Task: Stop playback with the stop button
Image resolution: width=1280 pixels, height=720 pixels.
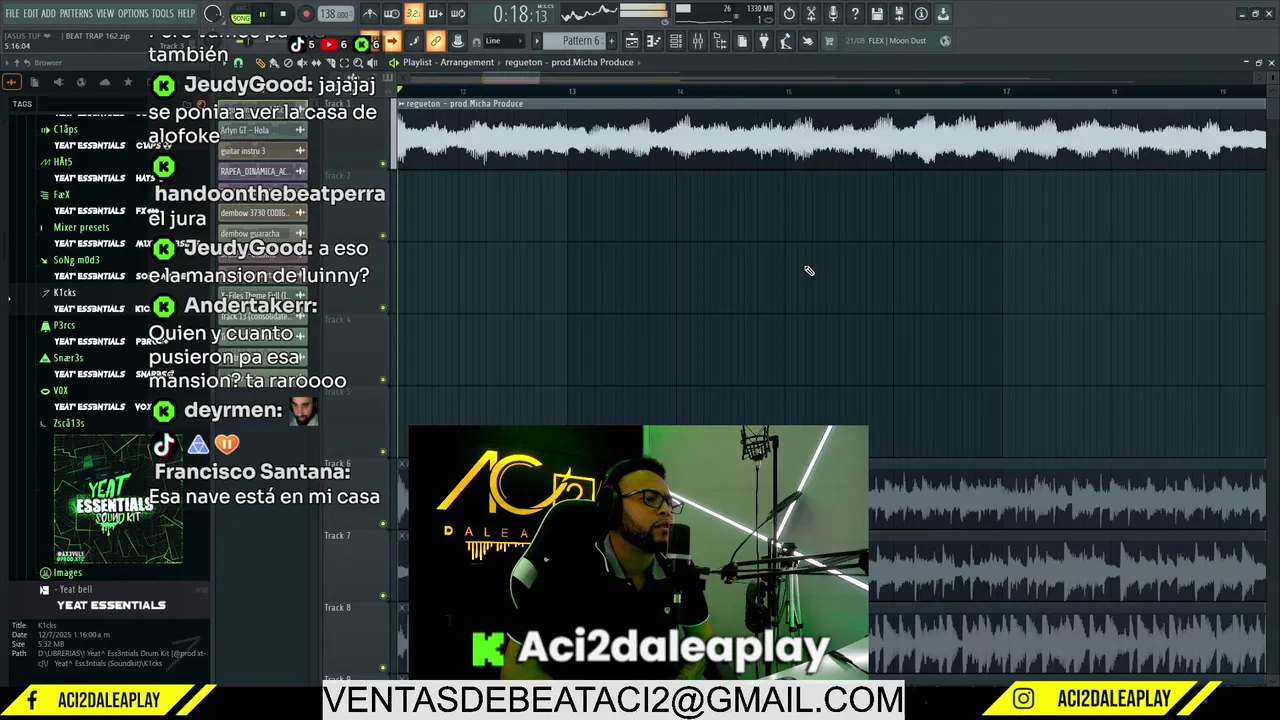Action: click(x=284, y=14)
